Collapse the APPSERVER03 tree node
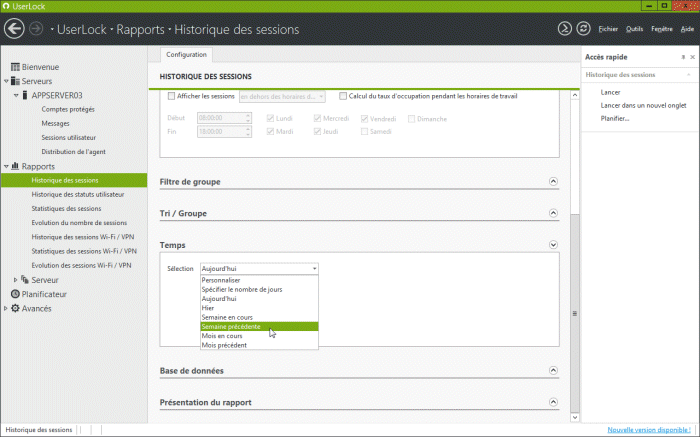This screenshot has width=700, height=437. click(x=16, y=96)
